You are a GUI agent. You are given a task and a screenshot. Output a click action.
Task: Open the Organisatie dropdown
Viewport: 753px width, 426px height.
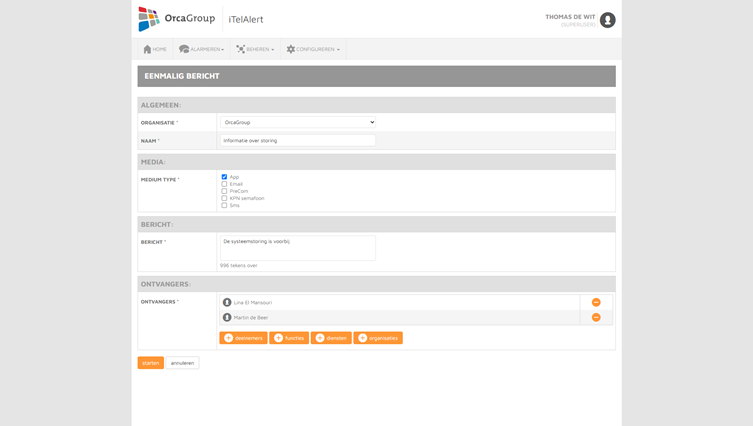point(298,122)
